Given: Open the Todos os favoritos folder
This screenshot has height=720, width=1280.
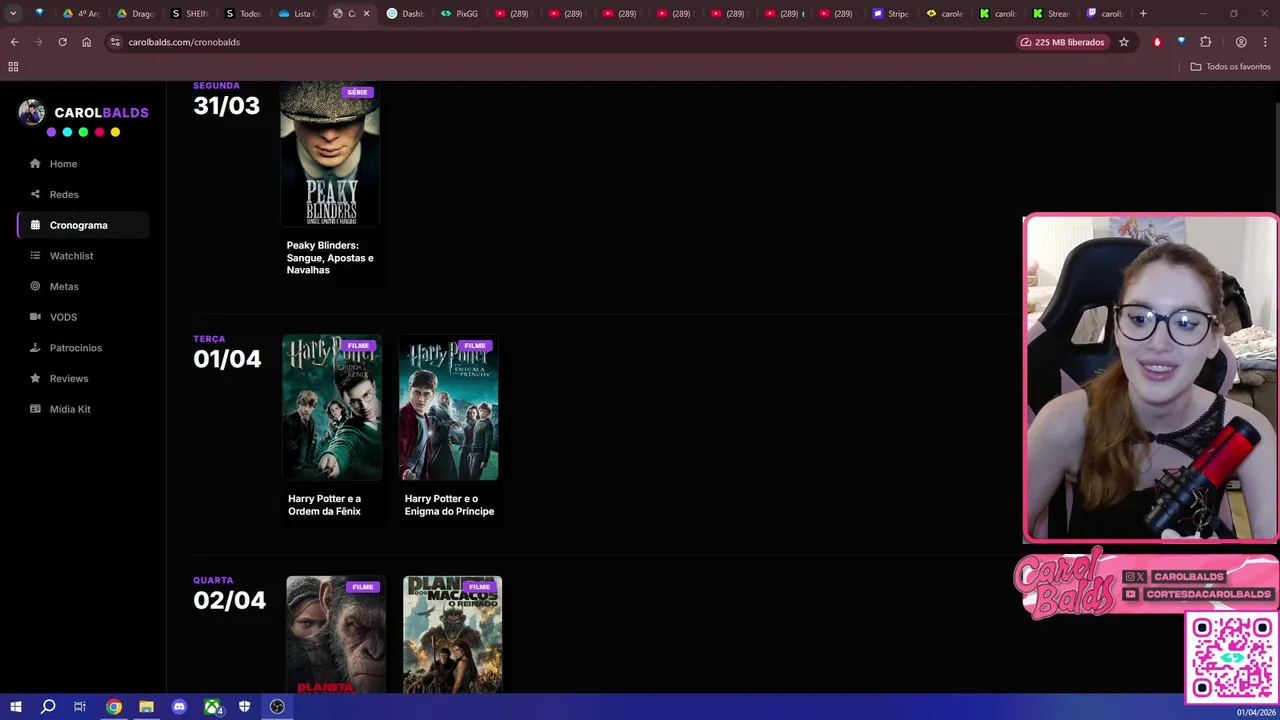Looking at the screenshot, I should tap(1230, 67).
